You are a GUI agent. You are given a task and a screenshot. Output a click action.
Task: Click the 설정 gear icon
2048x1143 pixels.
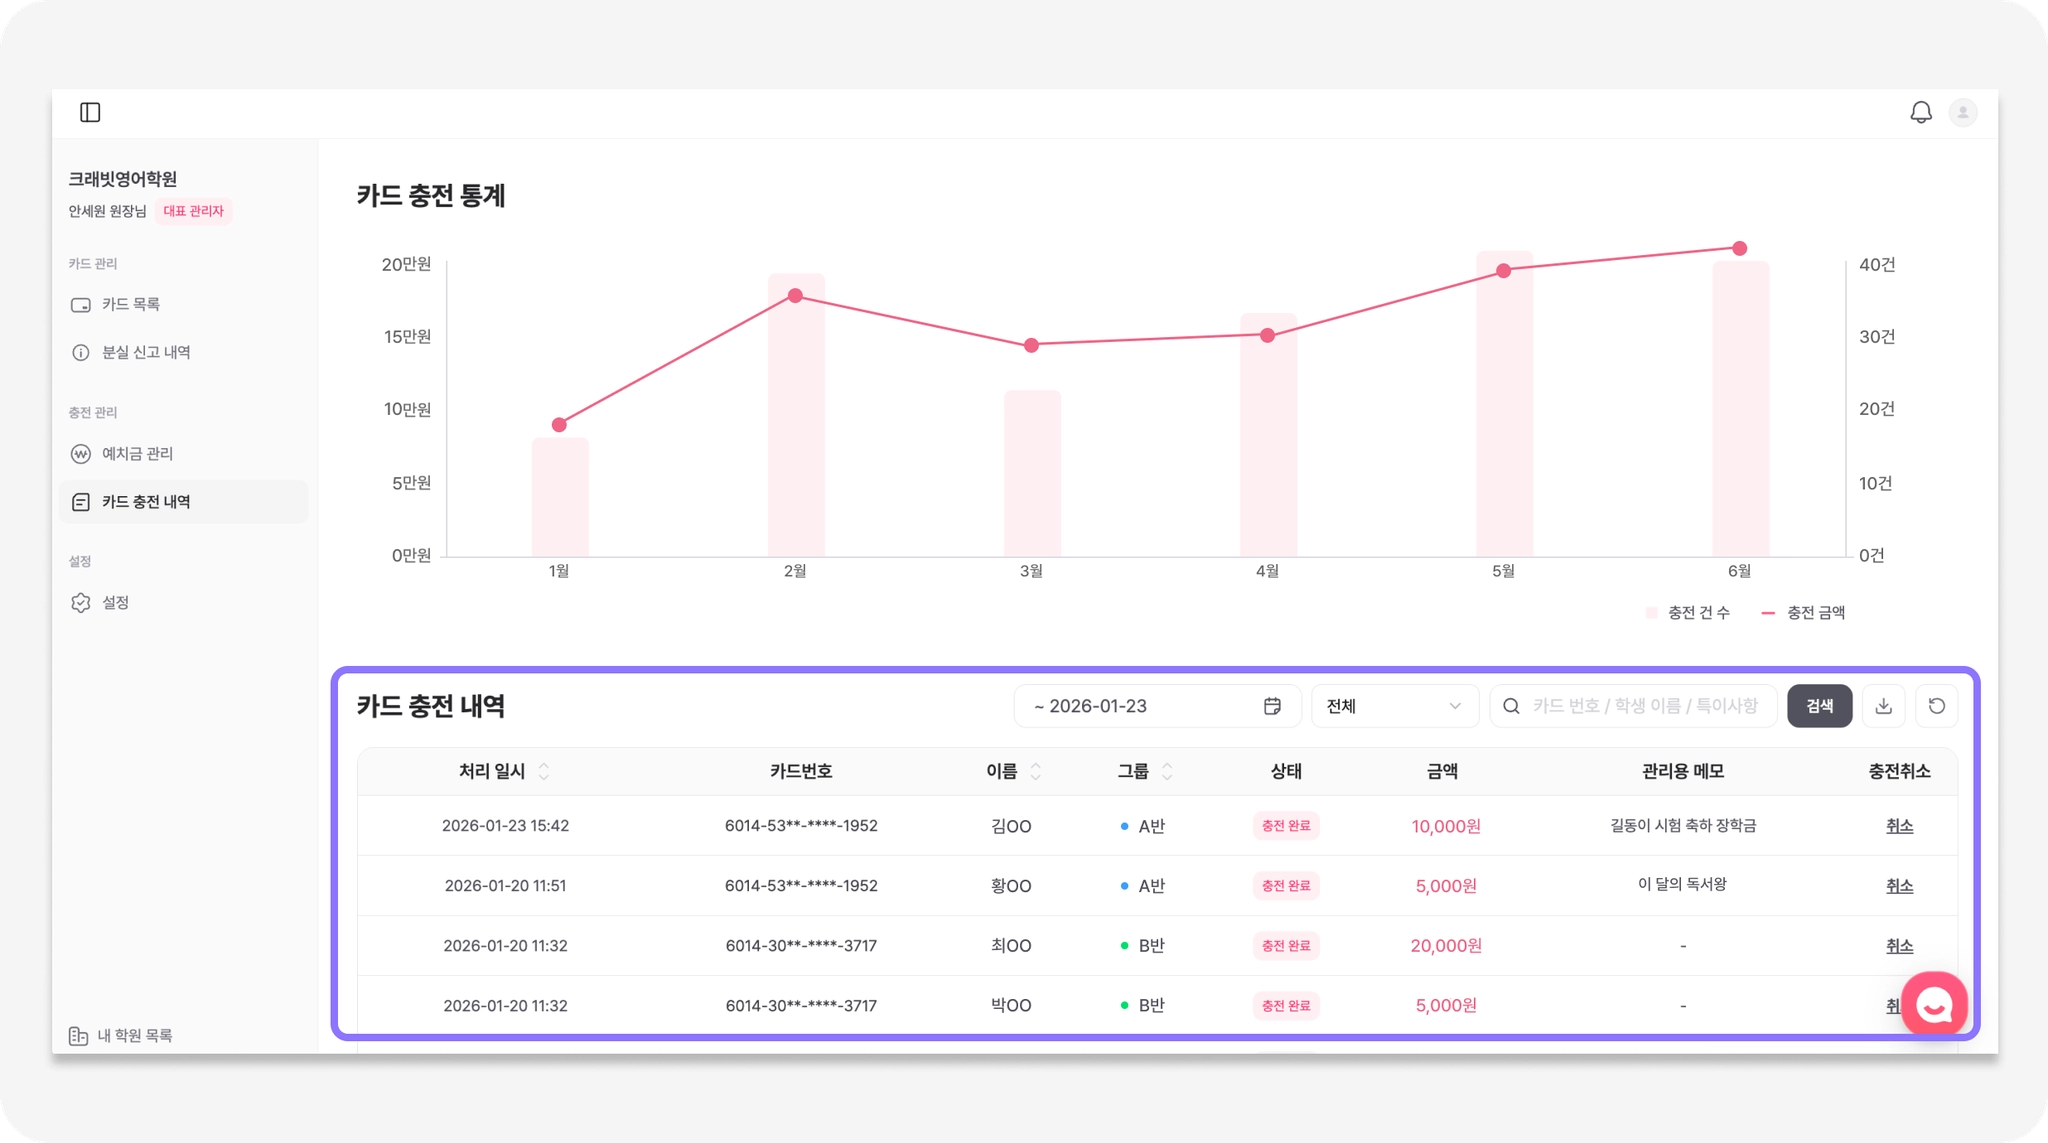(x=81, y=603)
